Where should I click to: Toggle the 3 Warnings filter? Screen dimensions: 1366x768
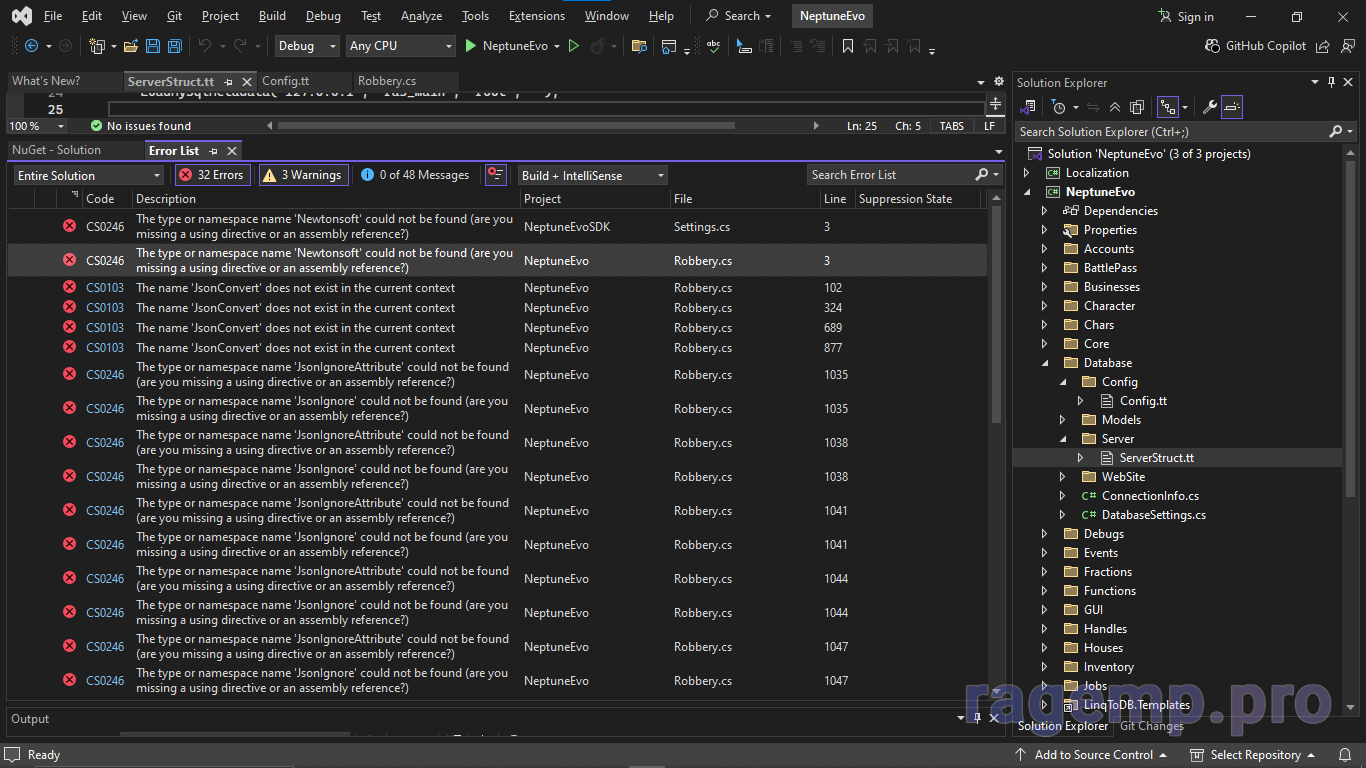tap(303, 175)
